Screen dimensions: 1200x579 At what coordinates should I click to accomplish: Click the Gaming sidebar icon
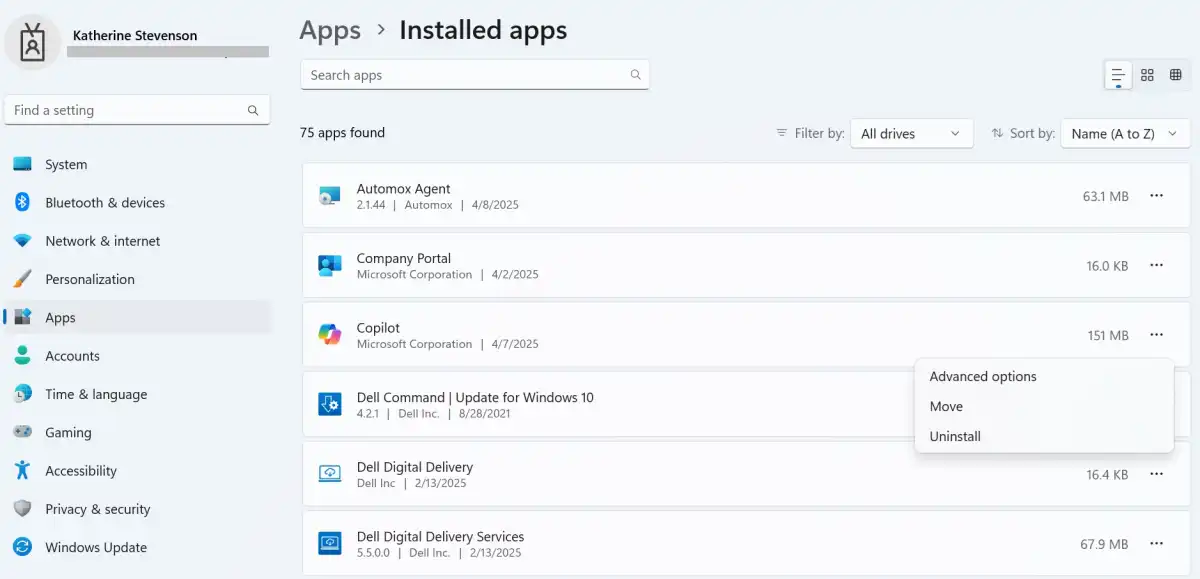click(x=24, y=432)
